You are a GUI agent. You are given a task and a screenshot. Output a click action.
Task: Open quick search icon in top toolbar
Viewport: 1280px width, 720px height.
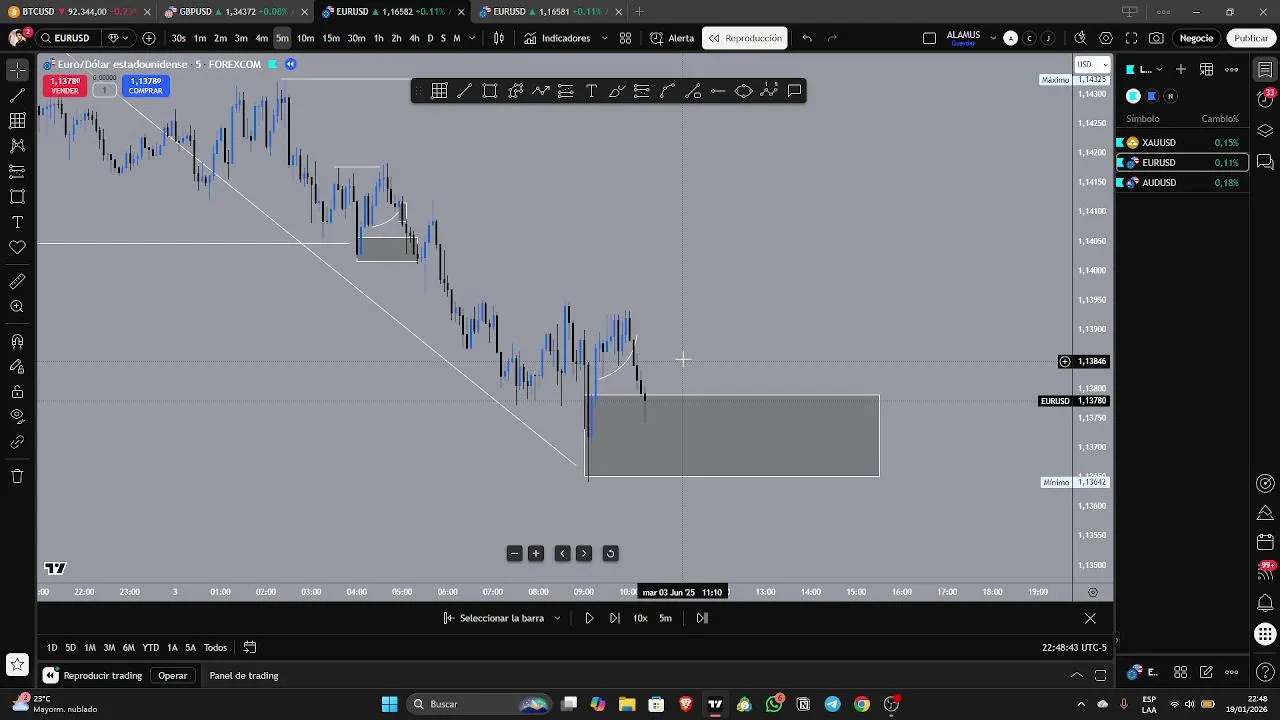click(x=1080, y=38)
